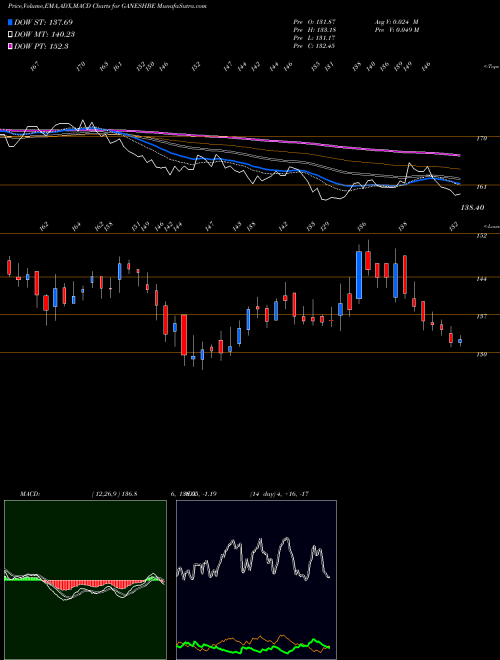Click inside the green MACD histogram panel
The height and width of the screenshot is (660, 500).
pos(85,580)
